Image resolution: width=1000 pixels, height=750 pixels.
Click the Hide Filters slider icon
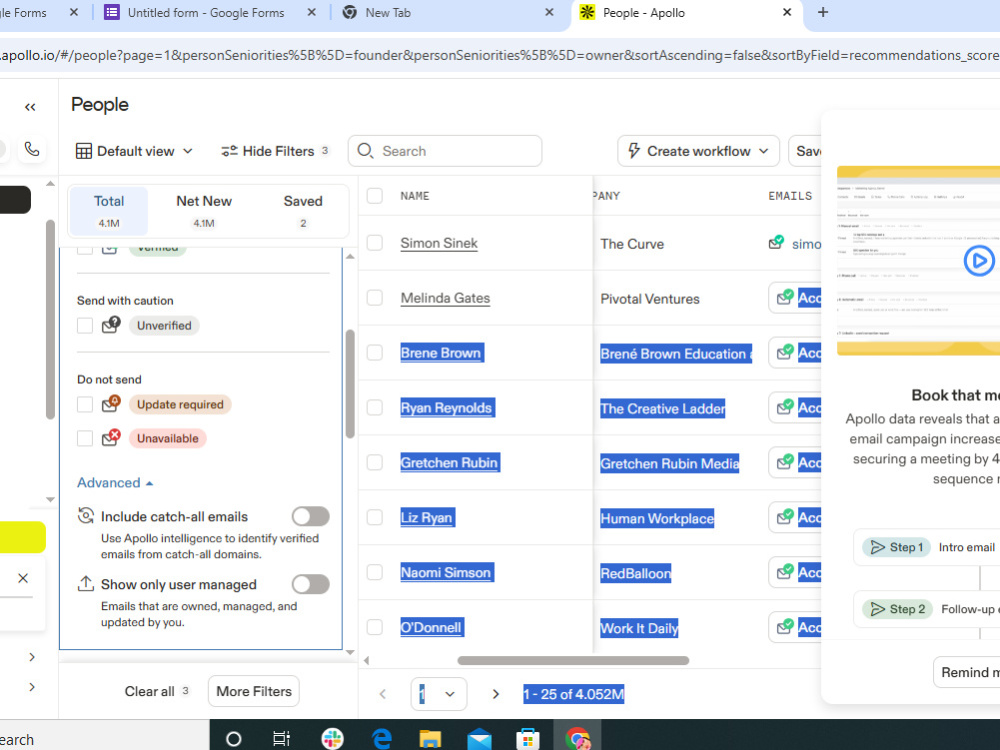coord(229,151)
